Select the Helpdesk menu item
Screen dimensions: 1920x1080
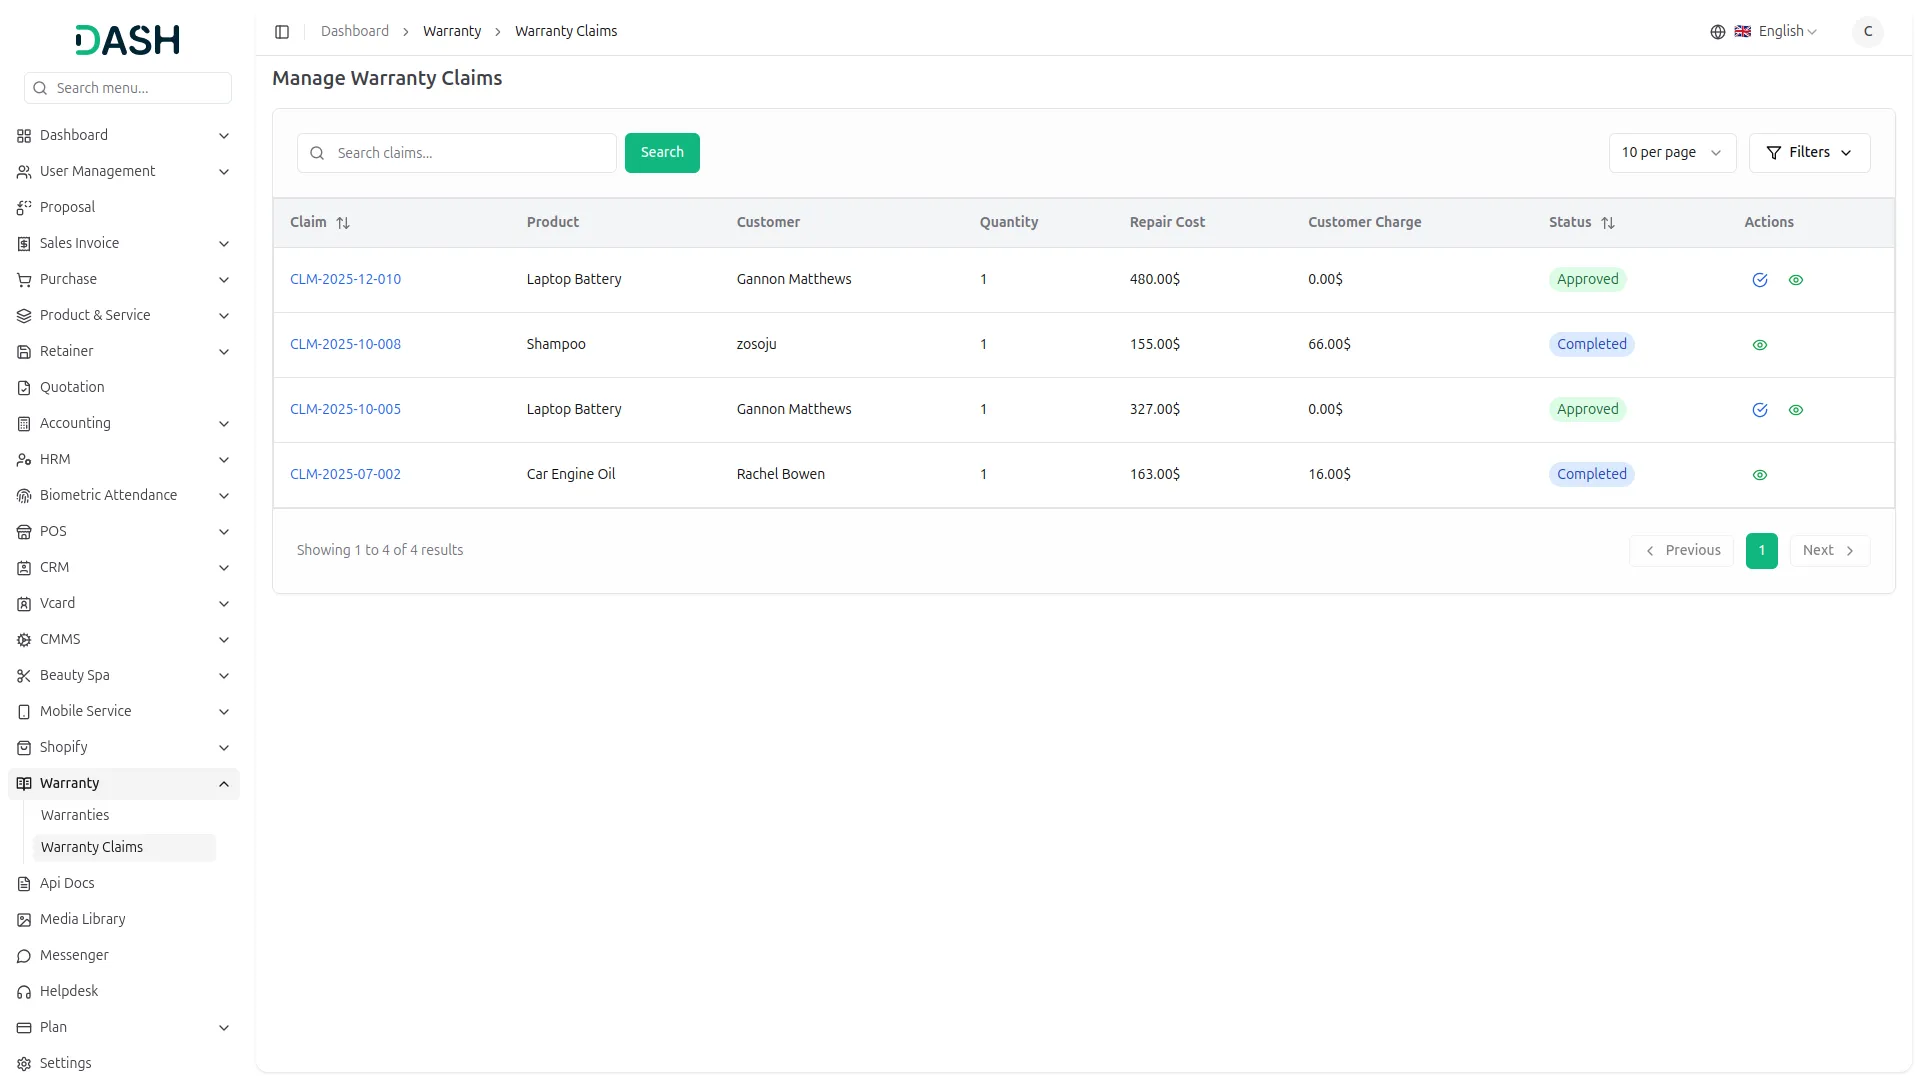[x=69, y=991]
